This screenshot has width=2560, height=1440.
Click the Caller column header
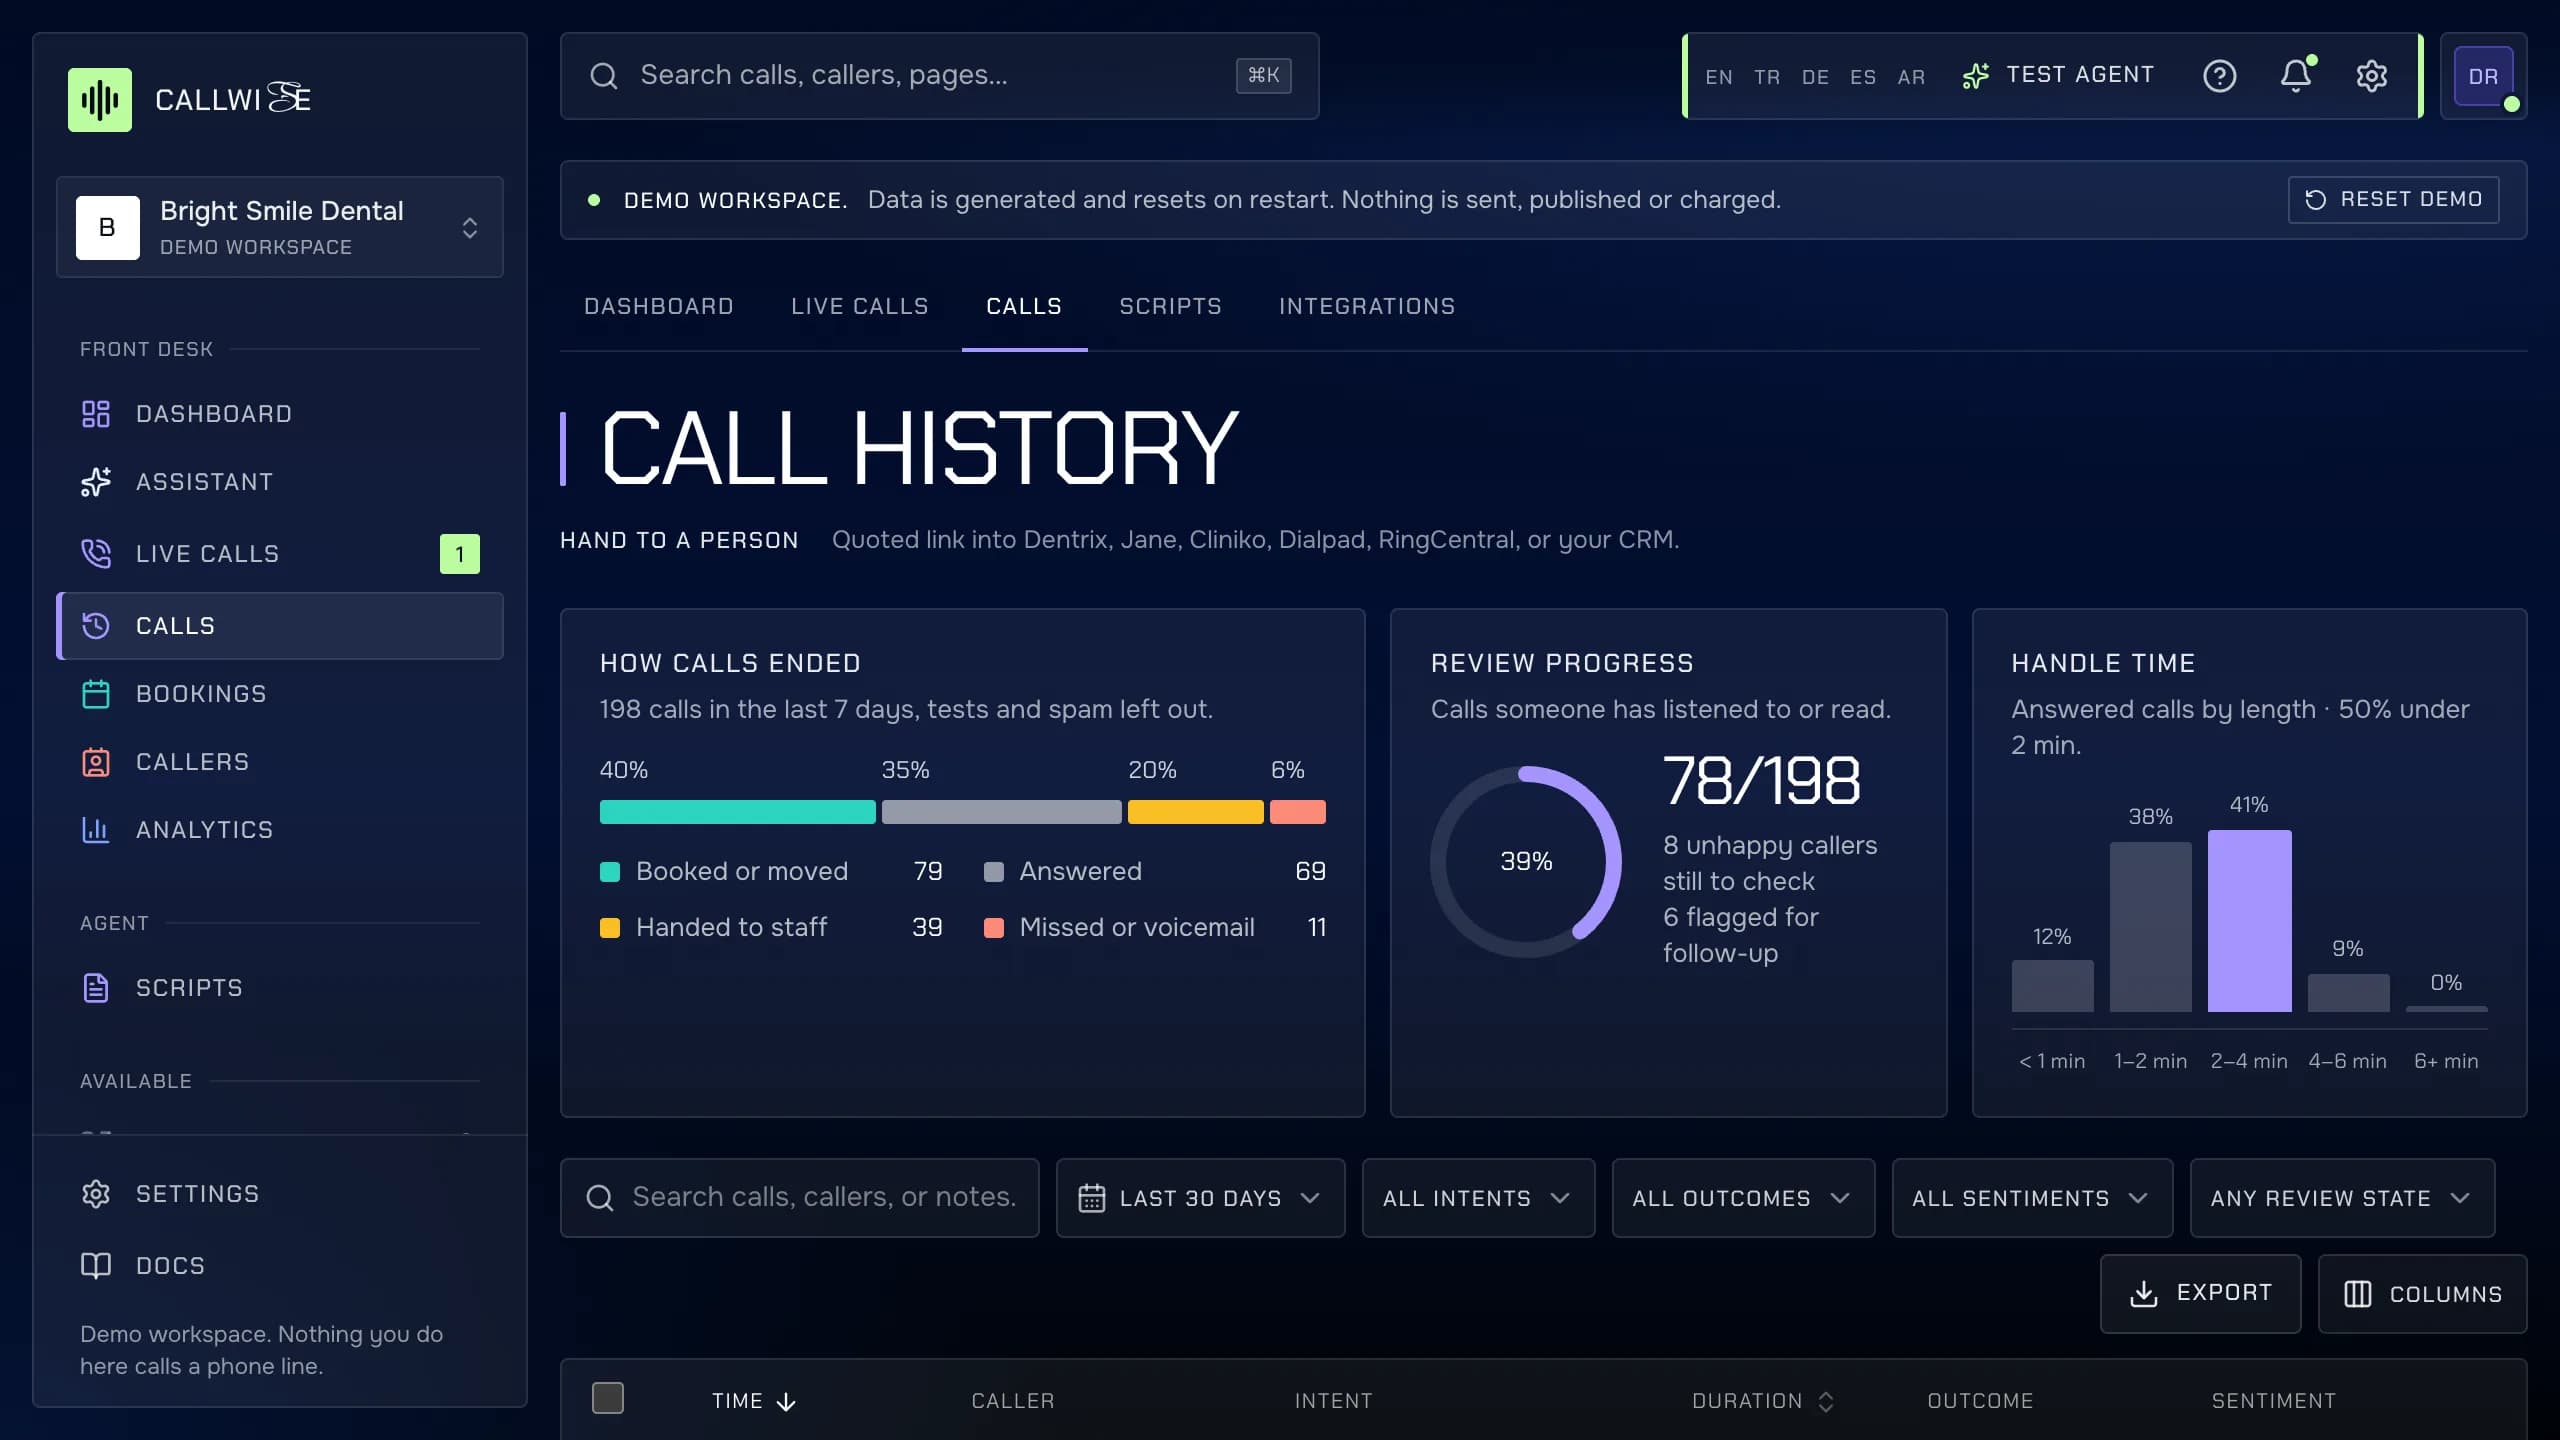1012,1401
